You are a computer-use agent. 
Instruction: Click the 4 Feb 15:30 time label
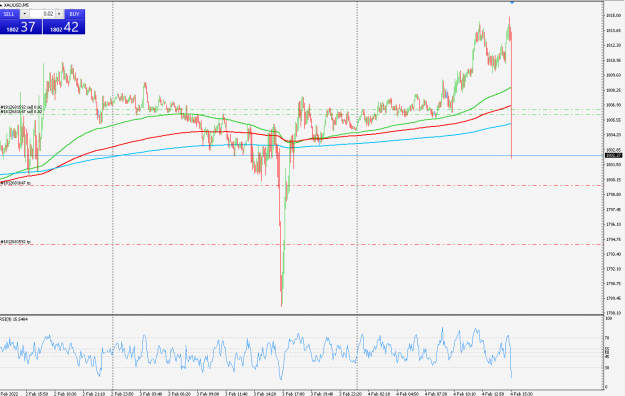[x=522, y=394]
